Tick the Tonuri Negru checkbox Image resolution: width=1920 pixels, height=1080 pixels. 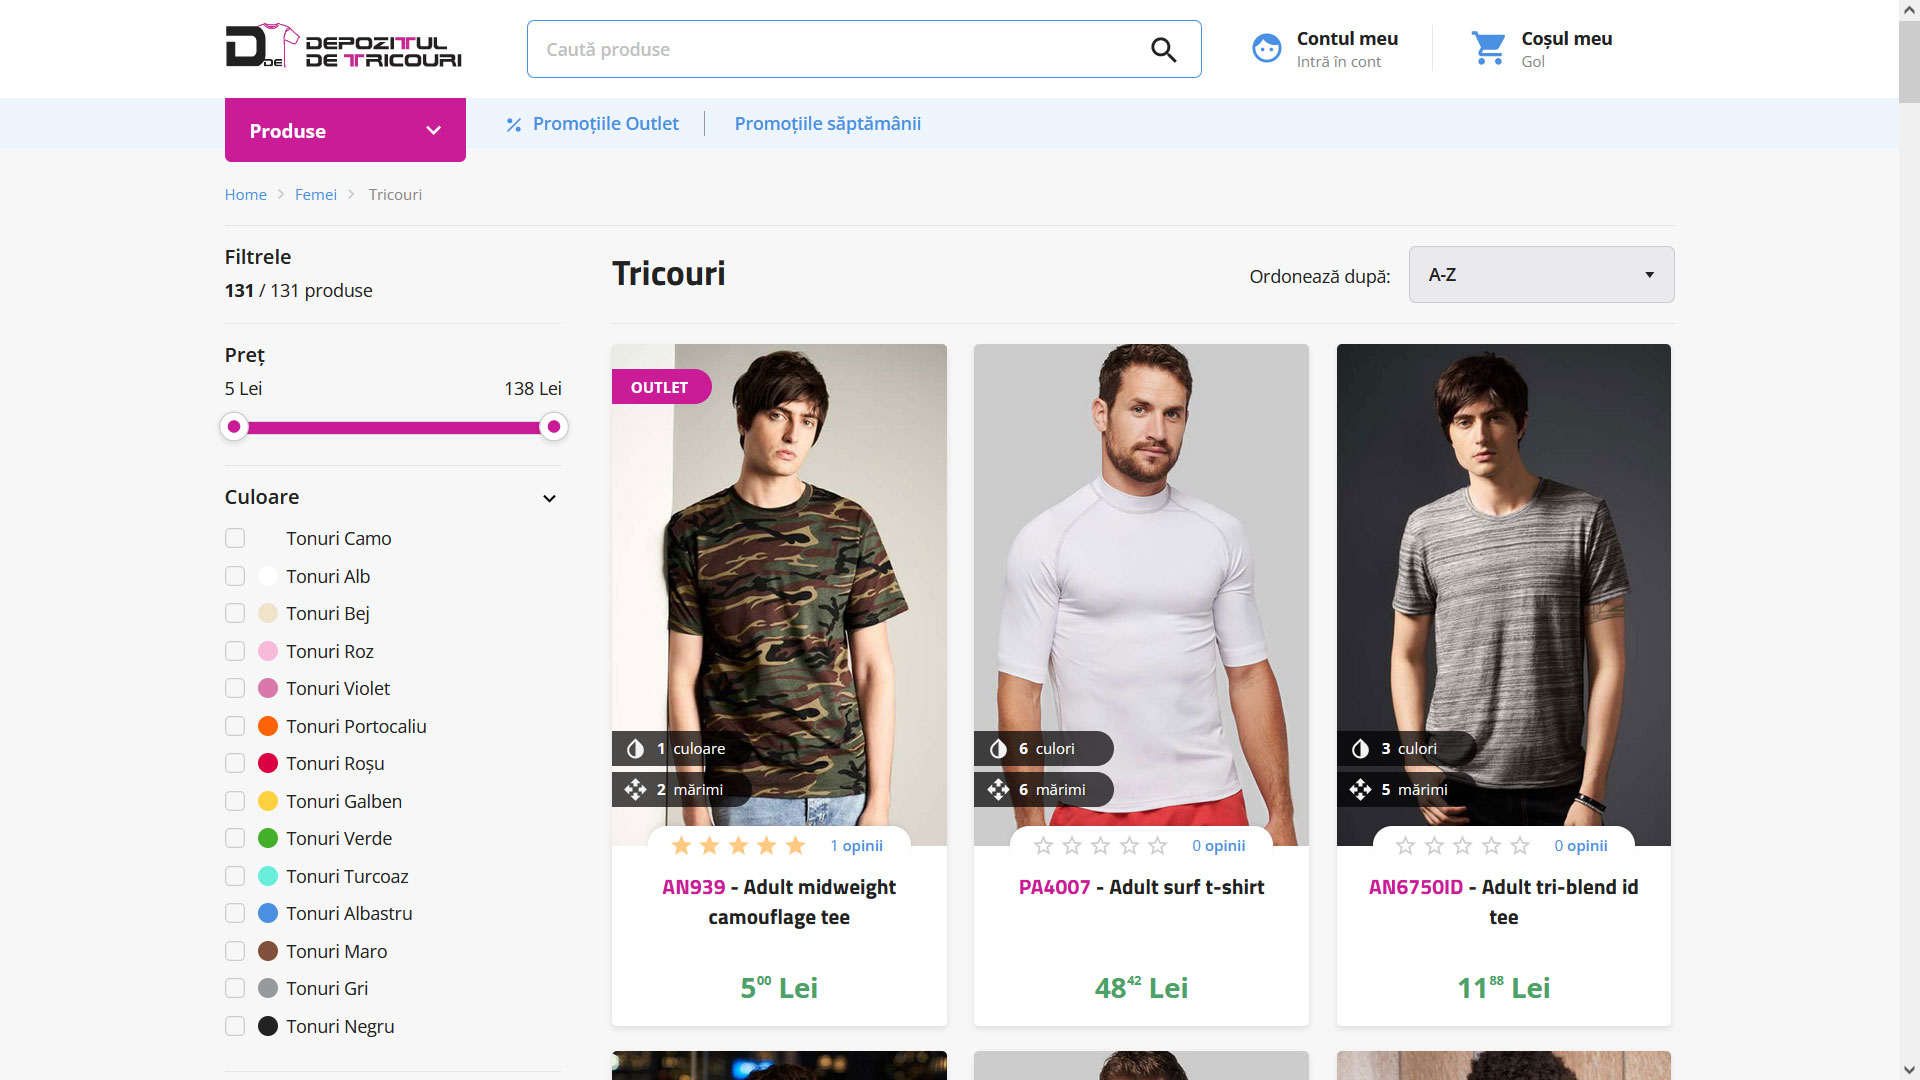click(235, 1026)
